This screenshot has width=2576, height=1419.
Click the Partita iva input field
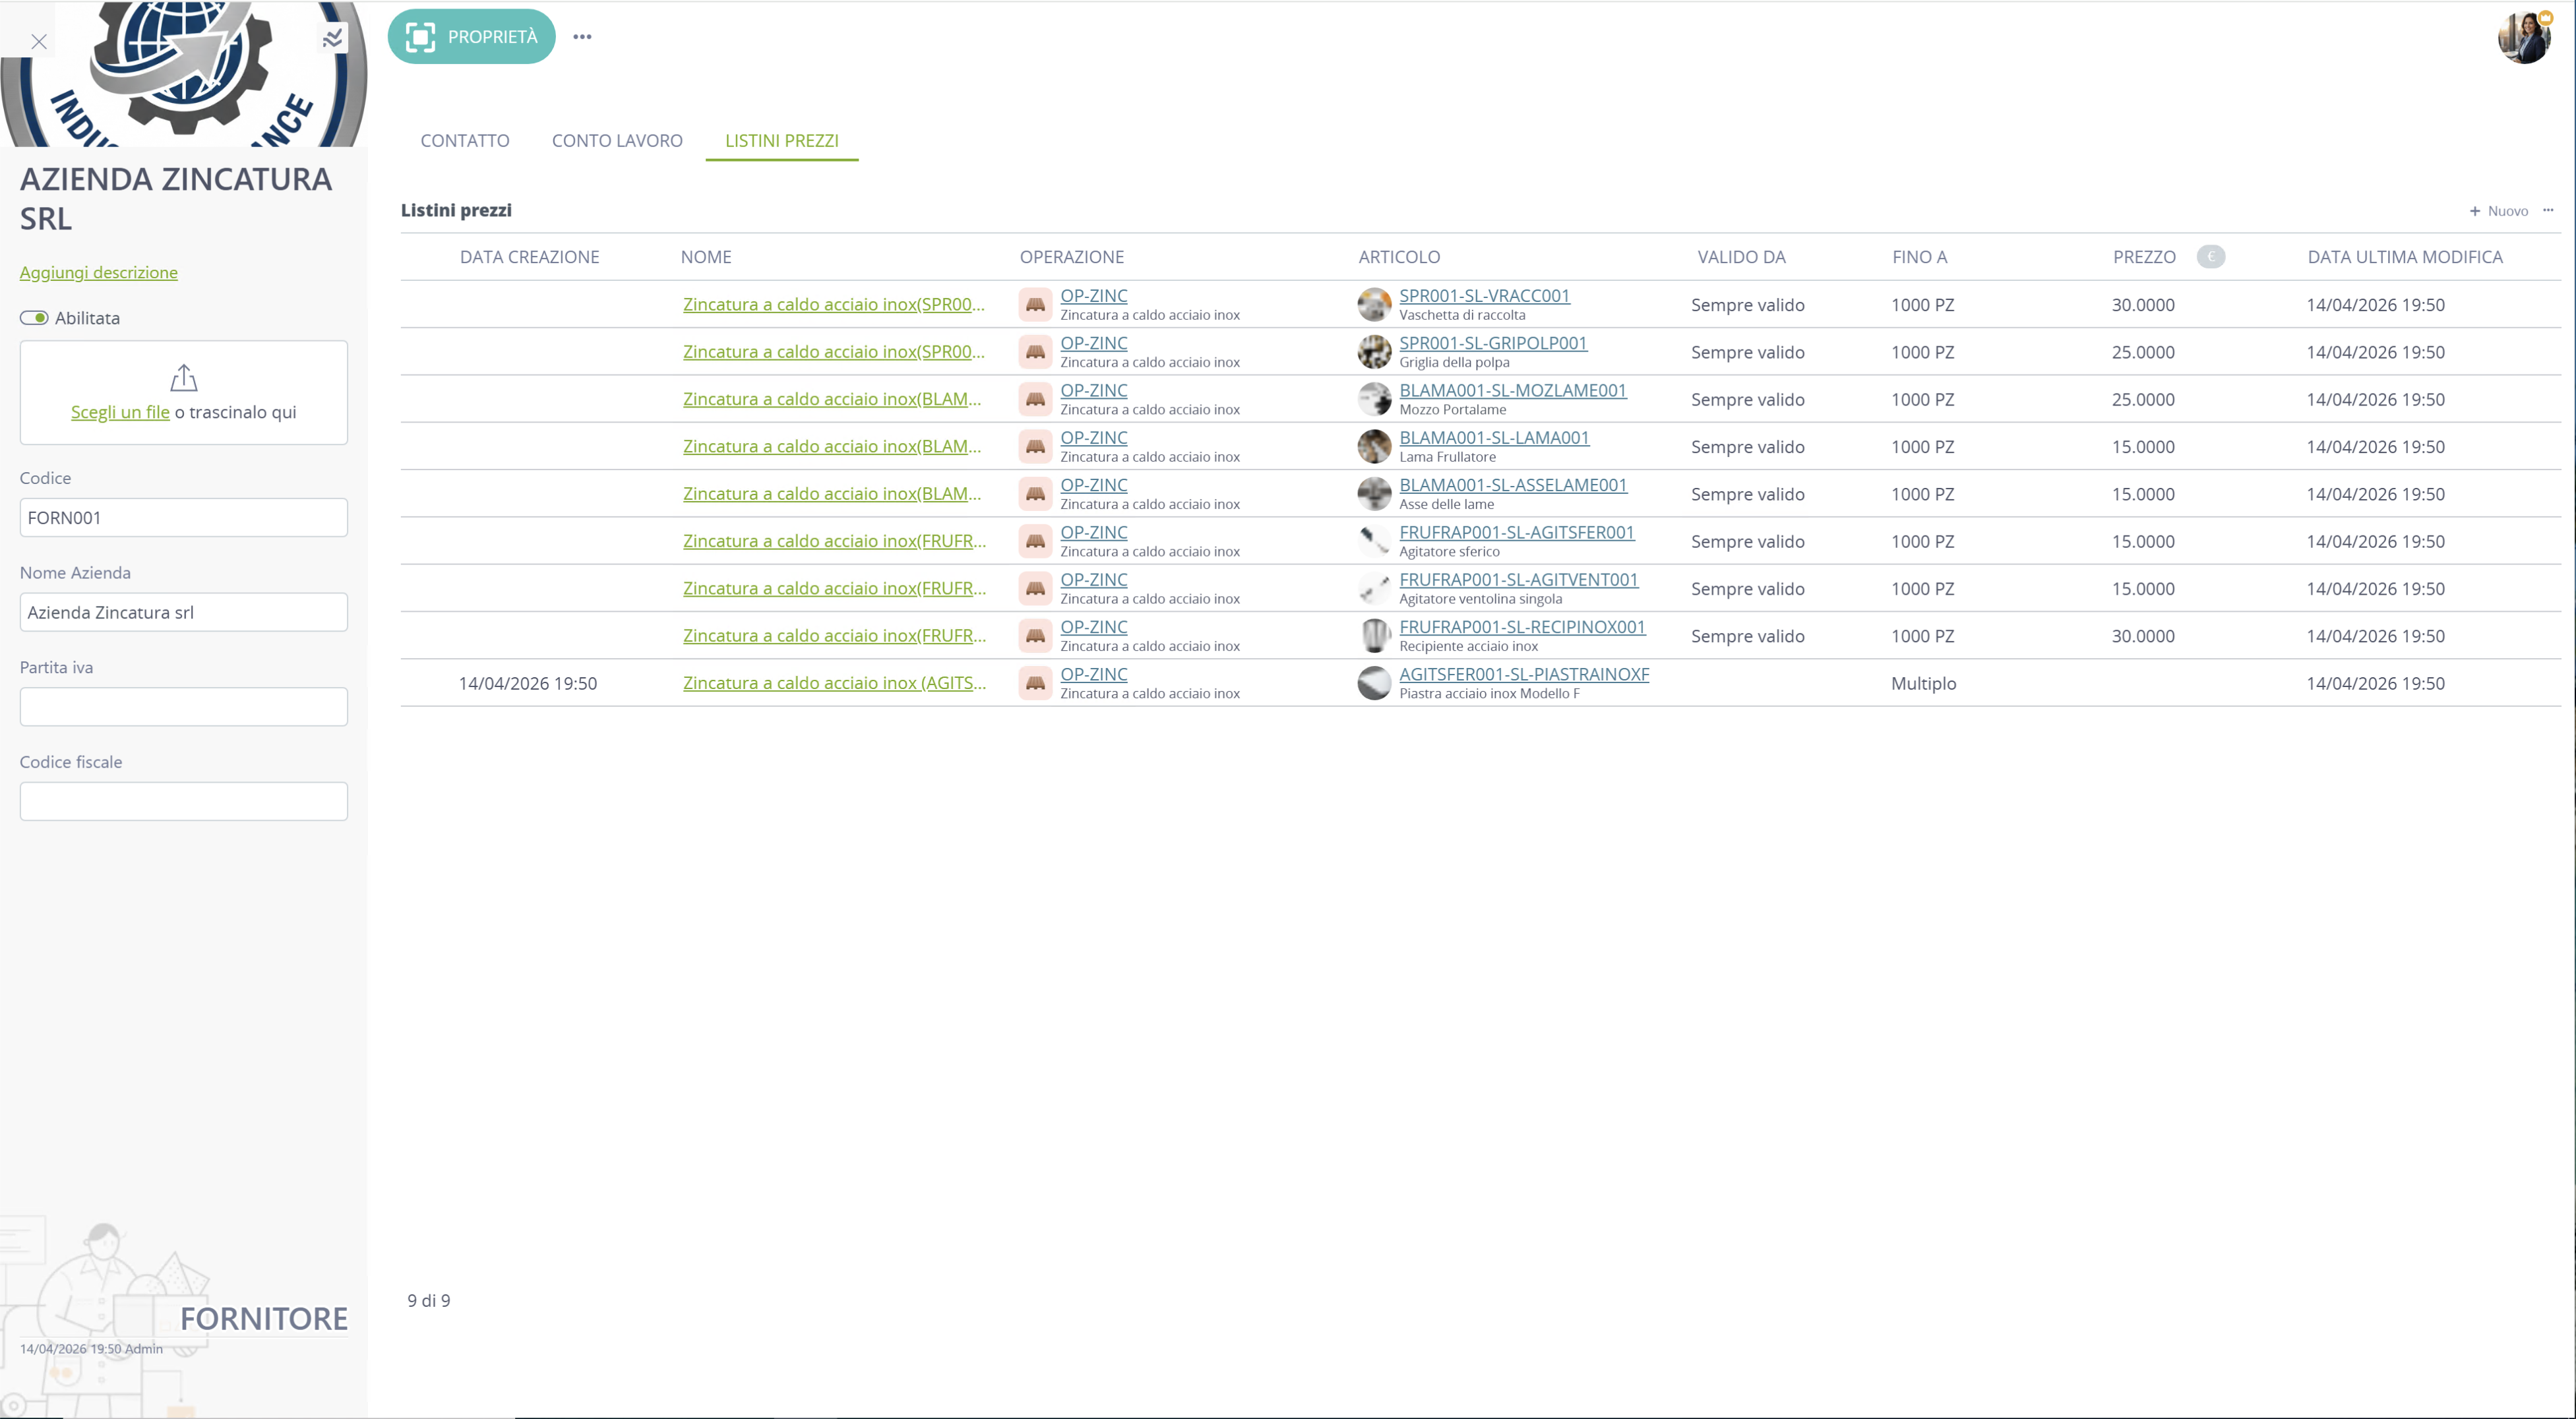click(x=184, y=707)
